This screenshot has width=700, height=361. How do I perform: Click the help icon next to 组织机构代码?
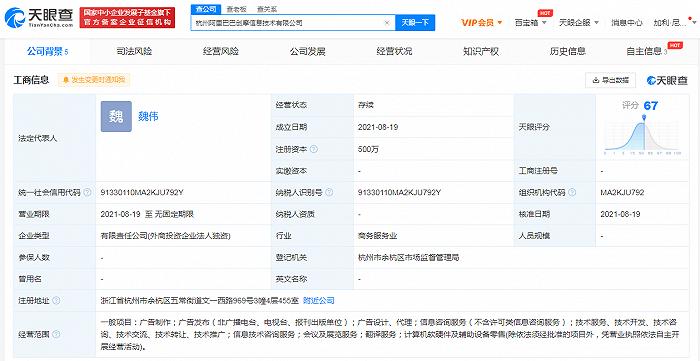click(571, 192)
